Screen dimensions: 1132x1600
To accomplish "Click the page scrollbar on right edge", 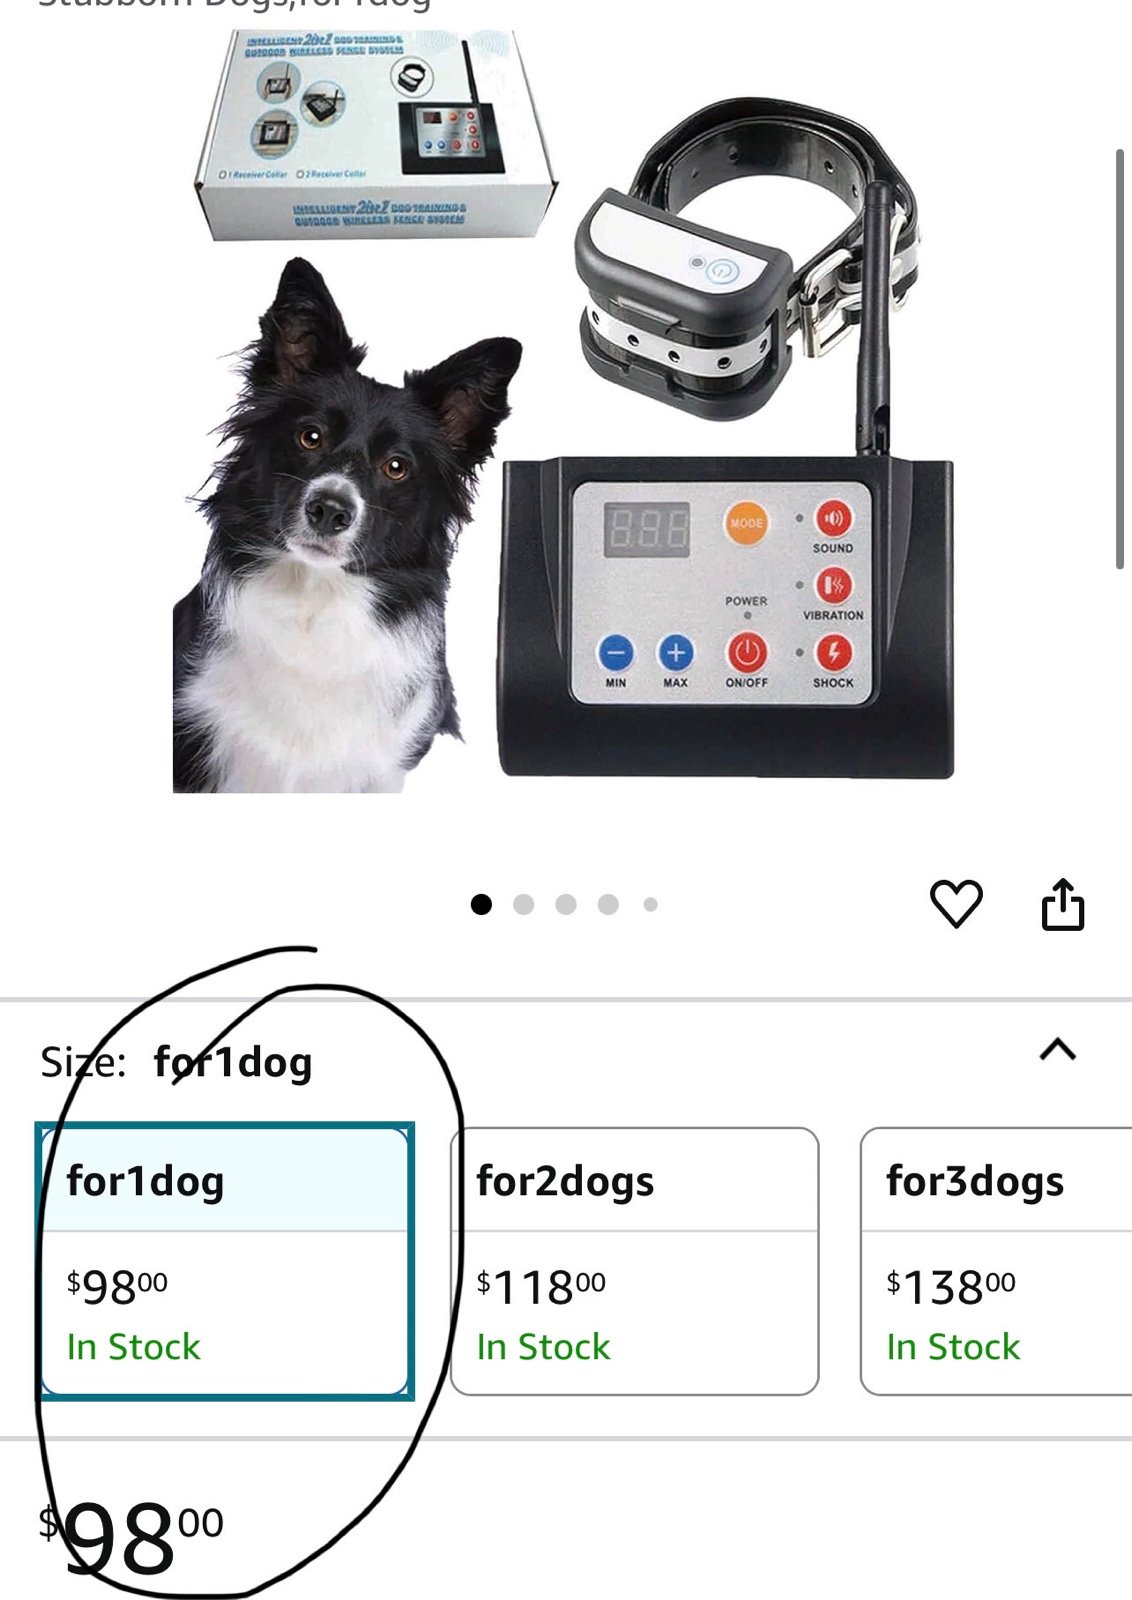I will pyautogui.click(x=1121, y=360).
